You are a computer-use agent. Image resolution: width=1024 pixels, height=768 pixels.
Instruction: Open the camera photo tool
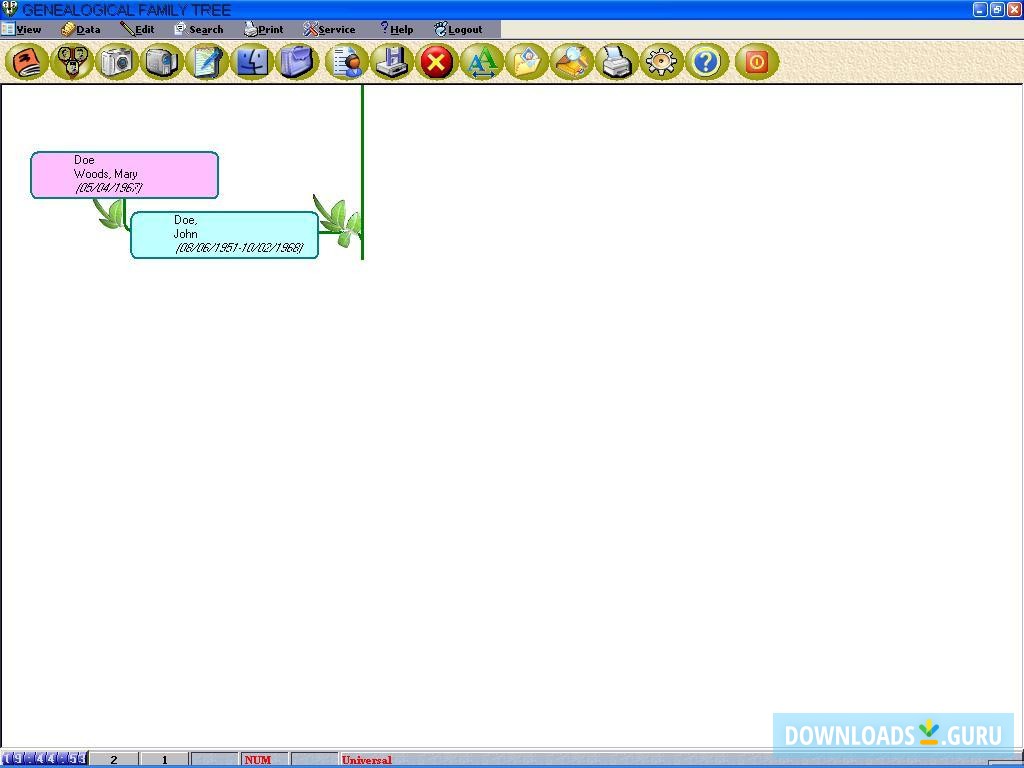click(117, 62)
